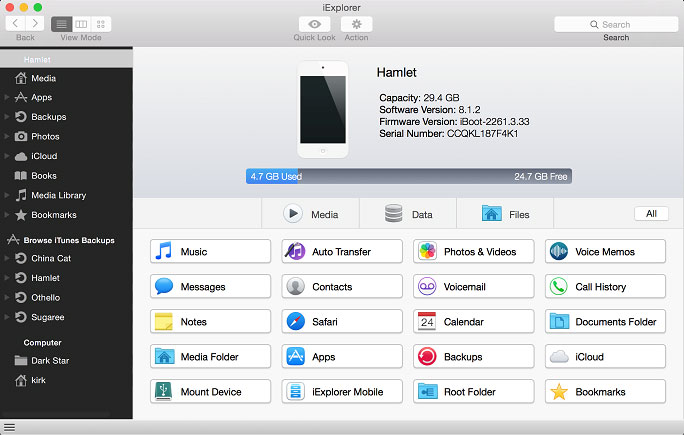Expand Apps in the sidebar
The height and width of the screenshot is (435, 684).
[x=7, y=97]
